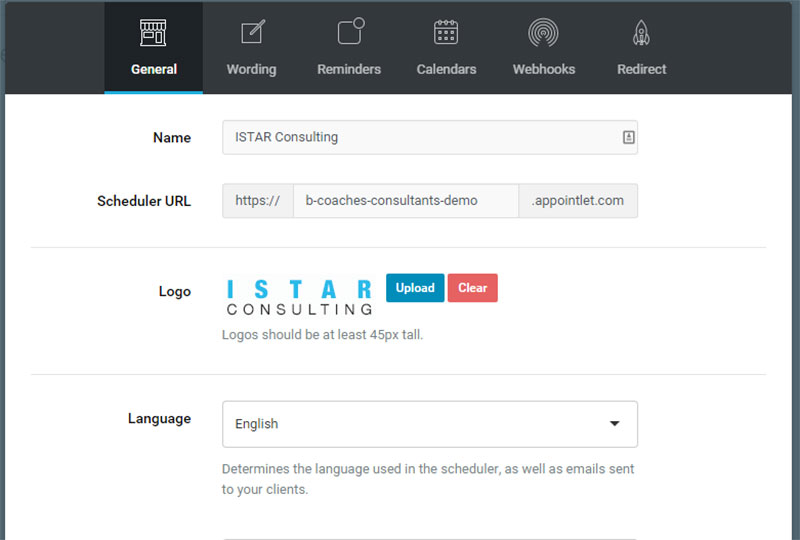This screenshot has height=540, width=800.
Task: Click the Reminders notification badge icon
Action: point(351,31)
